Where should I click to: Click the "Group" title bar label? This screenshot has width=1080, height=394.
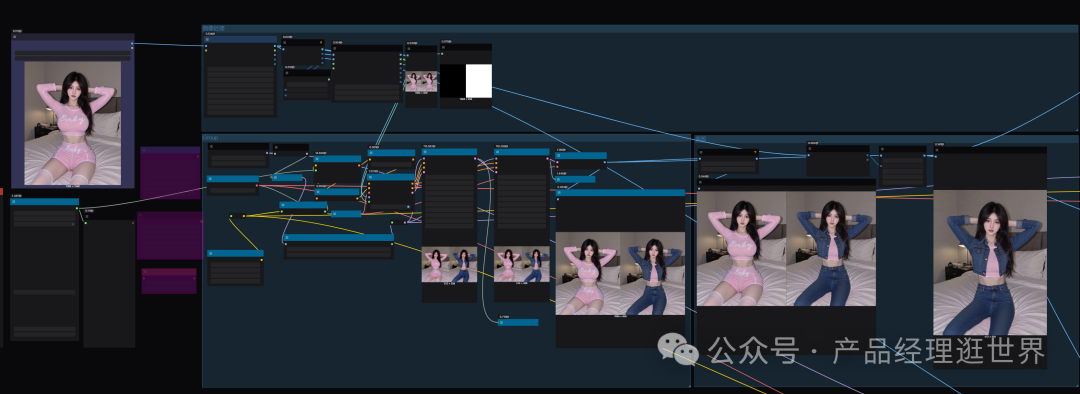pyautogui.click(x=211, y=138)
